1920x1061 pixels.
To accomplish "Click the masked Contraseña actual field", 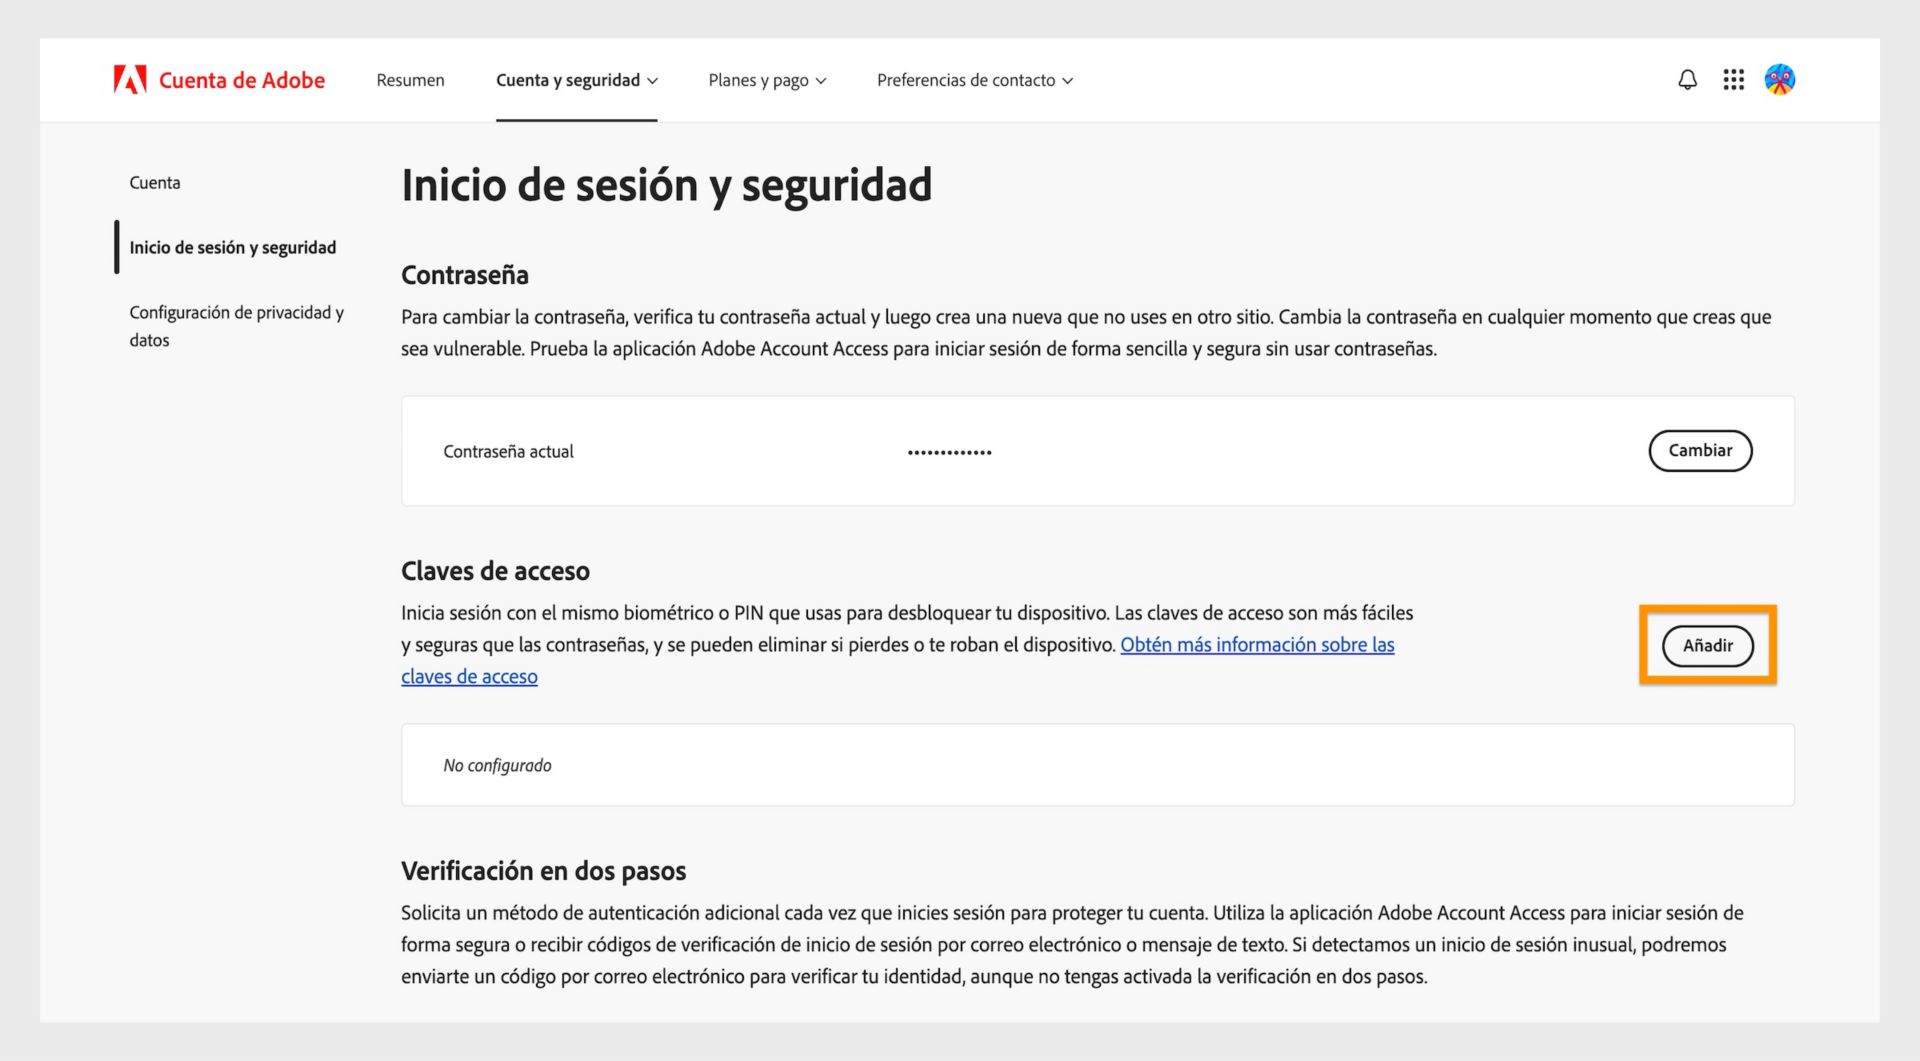I will pos(948,451).
